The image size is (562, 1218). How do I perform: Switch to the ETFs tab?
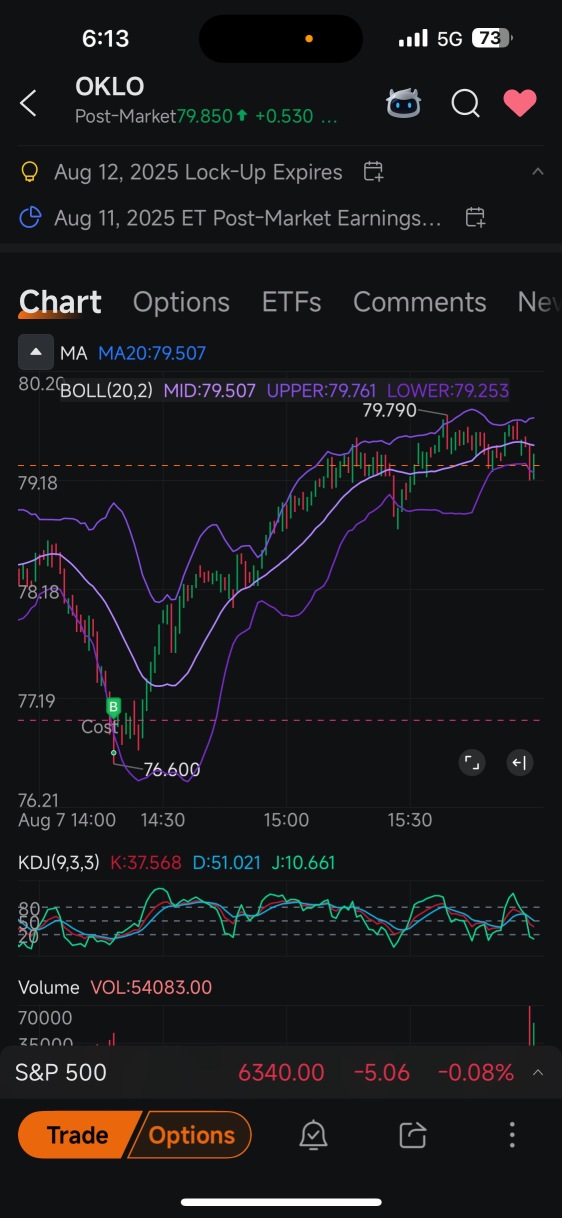291,302
